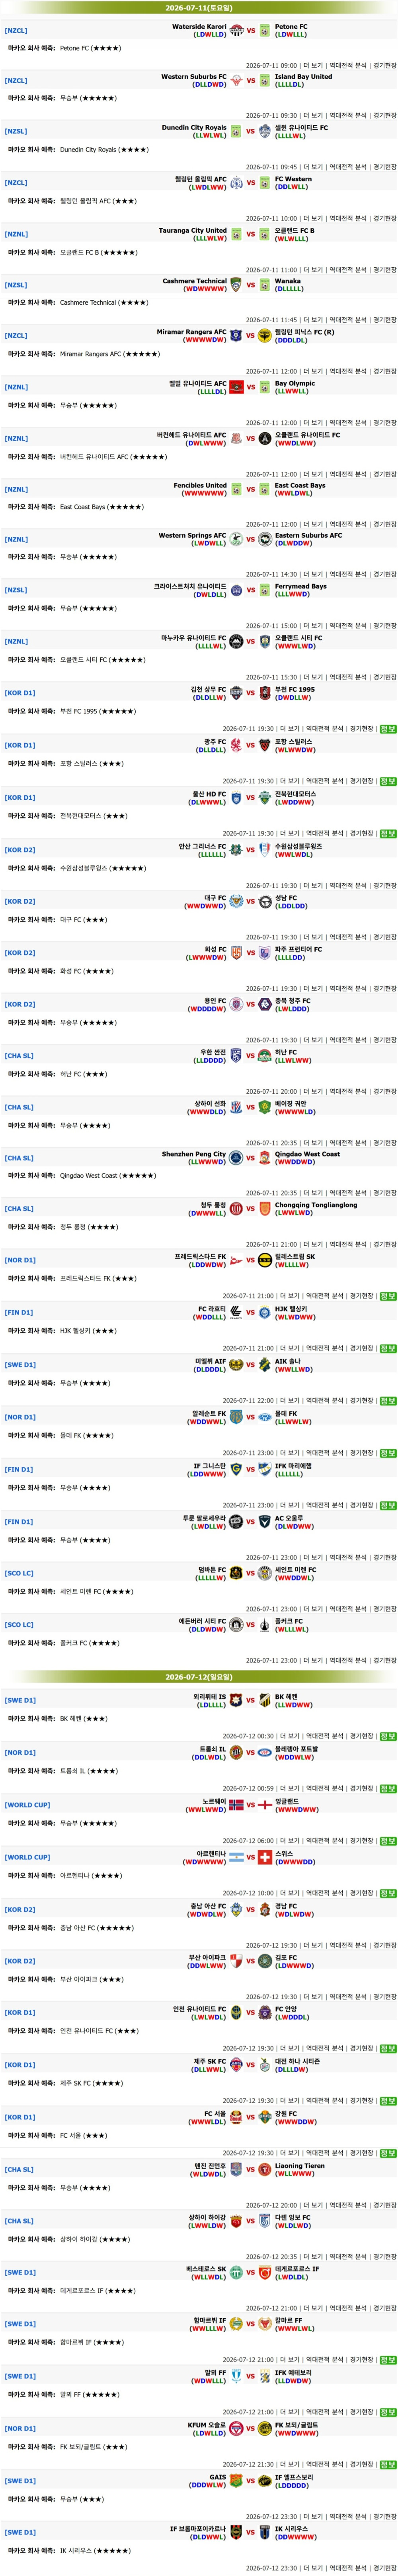The height and width of the screenshot is (2576, 398).
Task: Click Western Springs AFC logo
Action: tap(237, 539)
